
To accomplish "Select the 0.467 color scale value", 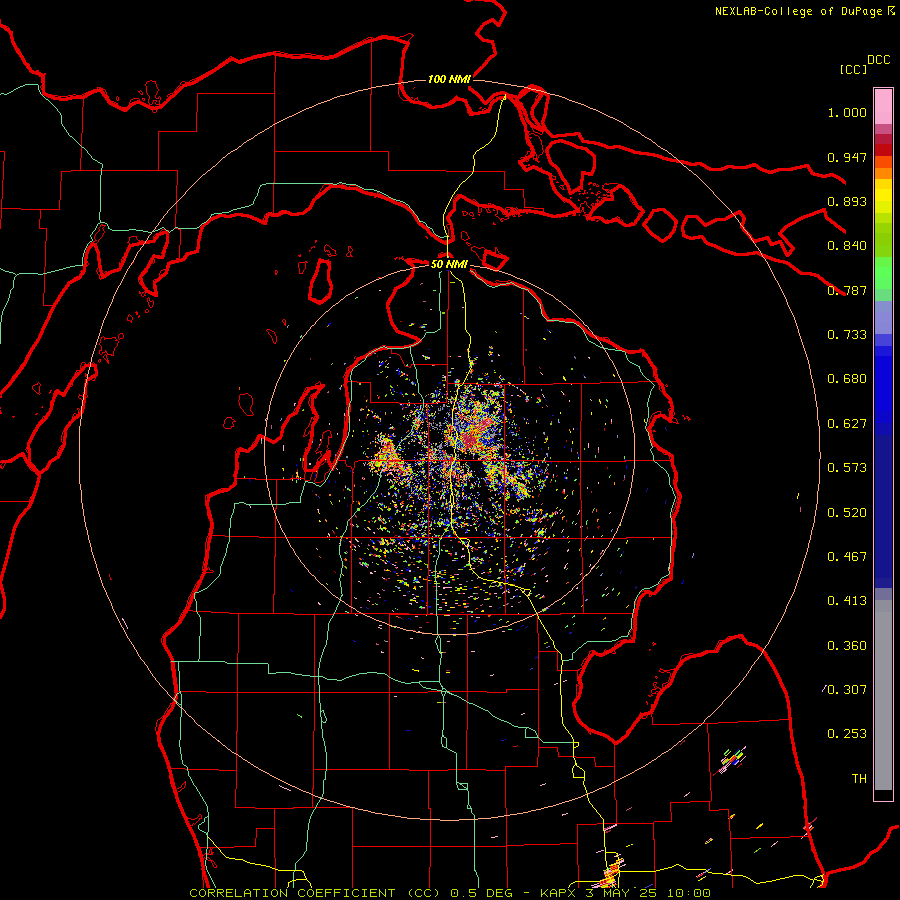I will [x=847, y=557].
